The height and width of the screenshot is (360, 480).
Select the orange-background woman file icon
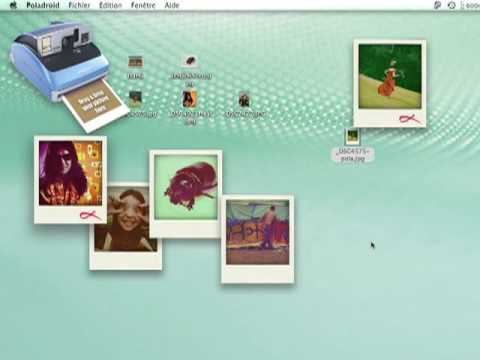click(189, 99)
